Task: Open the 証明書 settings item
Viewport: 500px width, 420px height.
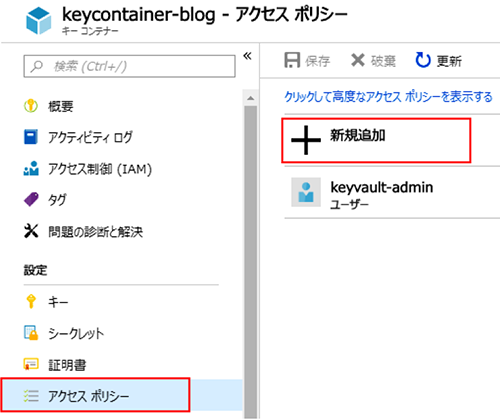Action: 67,365
